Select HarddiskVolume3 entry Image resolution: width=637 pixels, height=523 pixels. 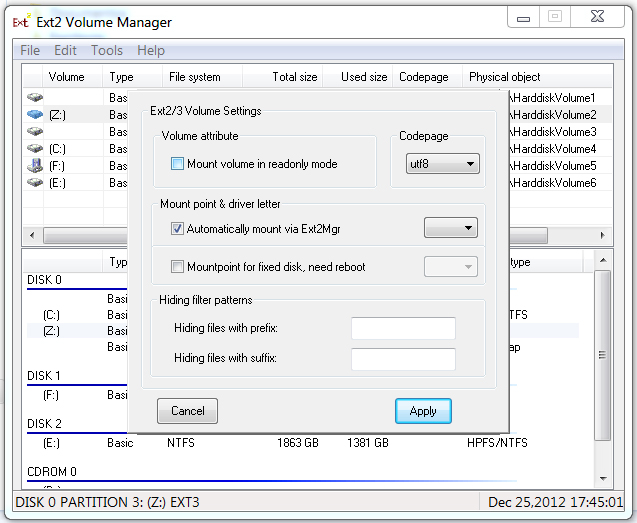click(553, 132)
